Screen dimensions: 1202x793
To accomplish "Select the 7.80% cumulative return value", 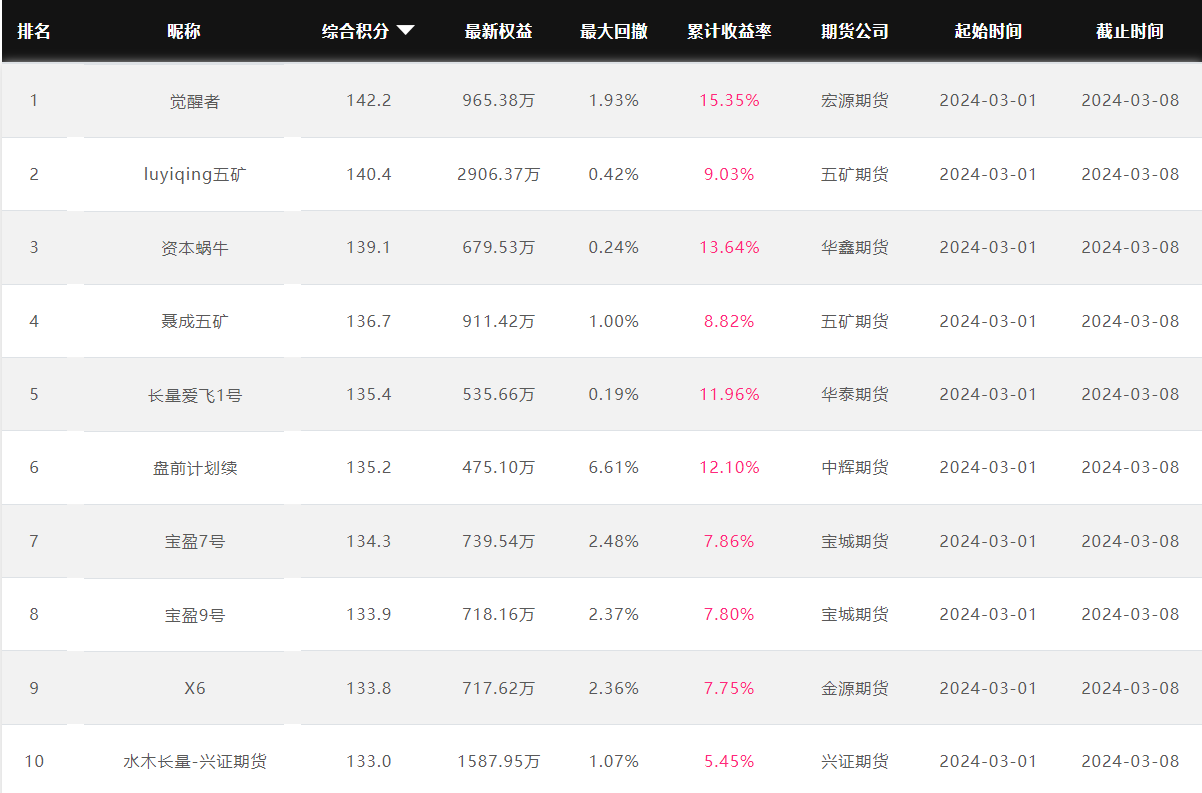I will pyautogui.click(x=729, y=614).
